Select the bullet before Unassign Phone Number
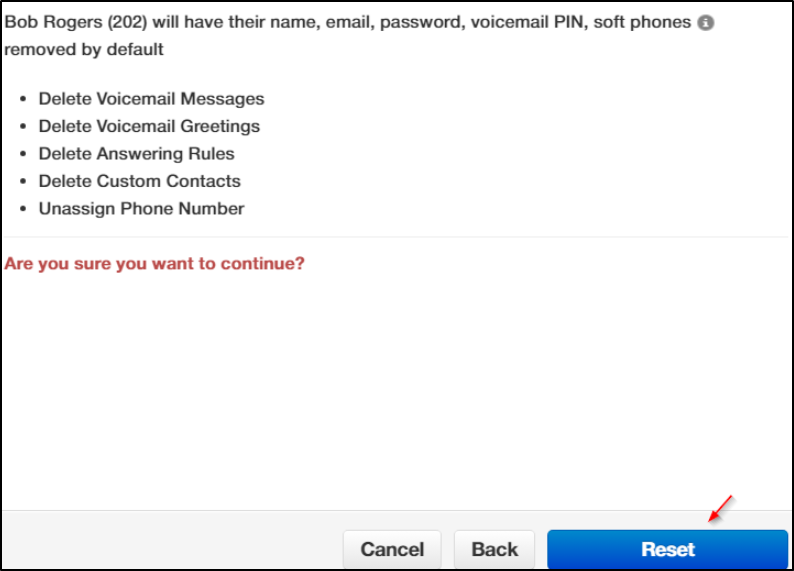The height and width of the screenshot is (571, 794). [x=23, y=209]
